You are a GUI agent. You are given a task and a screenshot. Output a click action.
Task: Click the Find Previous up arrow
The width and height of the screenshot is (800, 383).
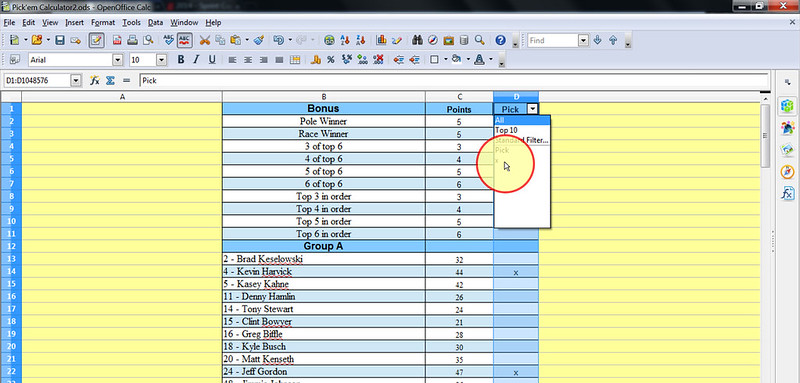tap(614, 40)
